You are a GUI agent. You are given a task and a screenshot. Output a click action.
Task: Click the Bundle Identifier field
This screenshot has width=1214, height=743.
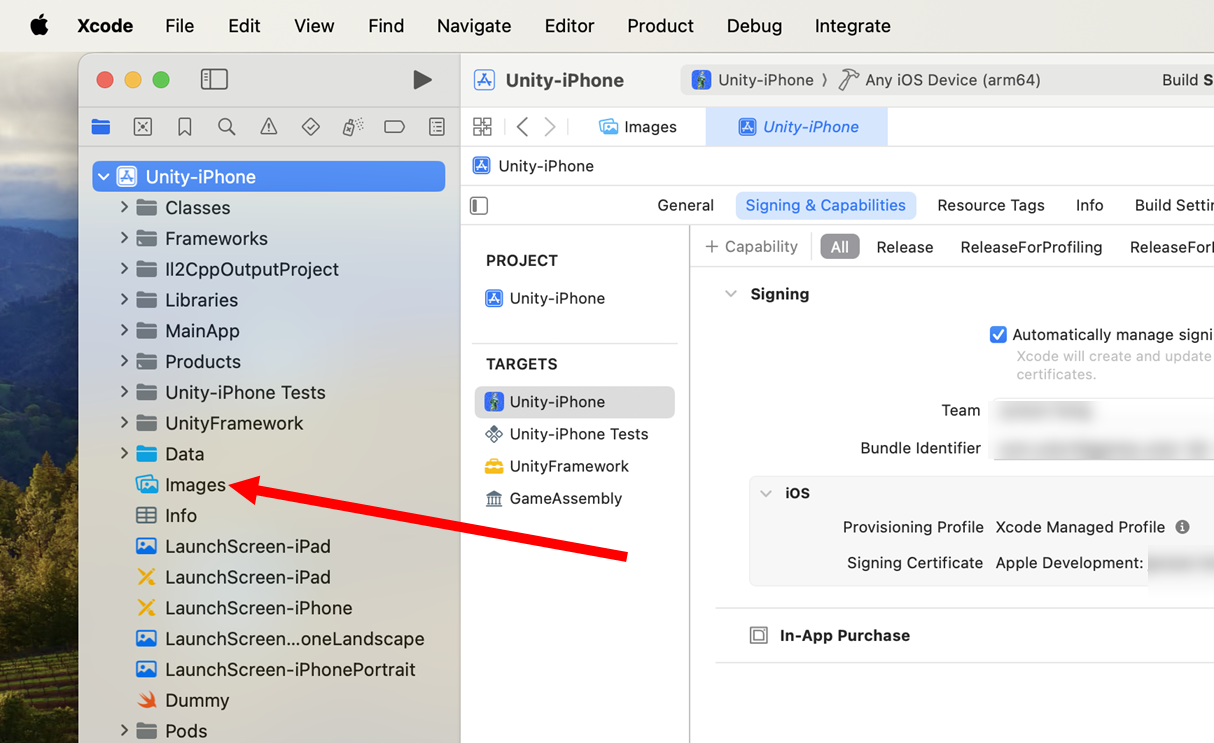point(1102,448)
